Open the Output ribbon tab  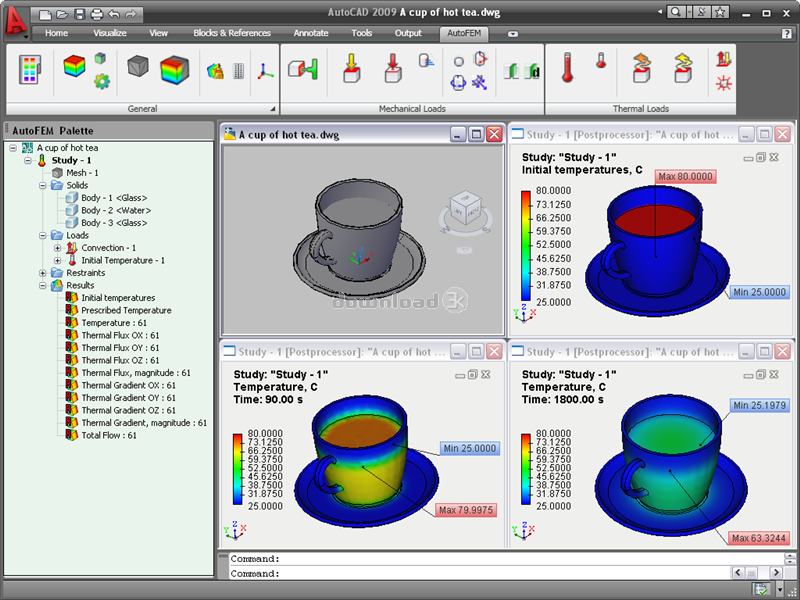[x=408, y=33]
